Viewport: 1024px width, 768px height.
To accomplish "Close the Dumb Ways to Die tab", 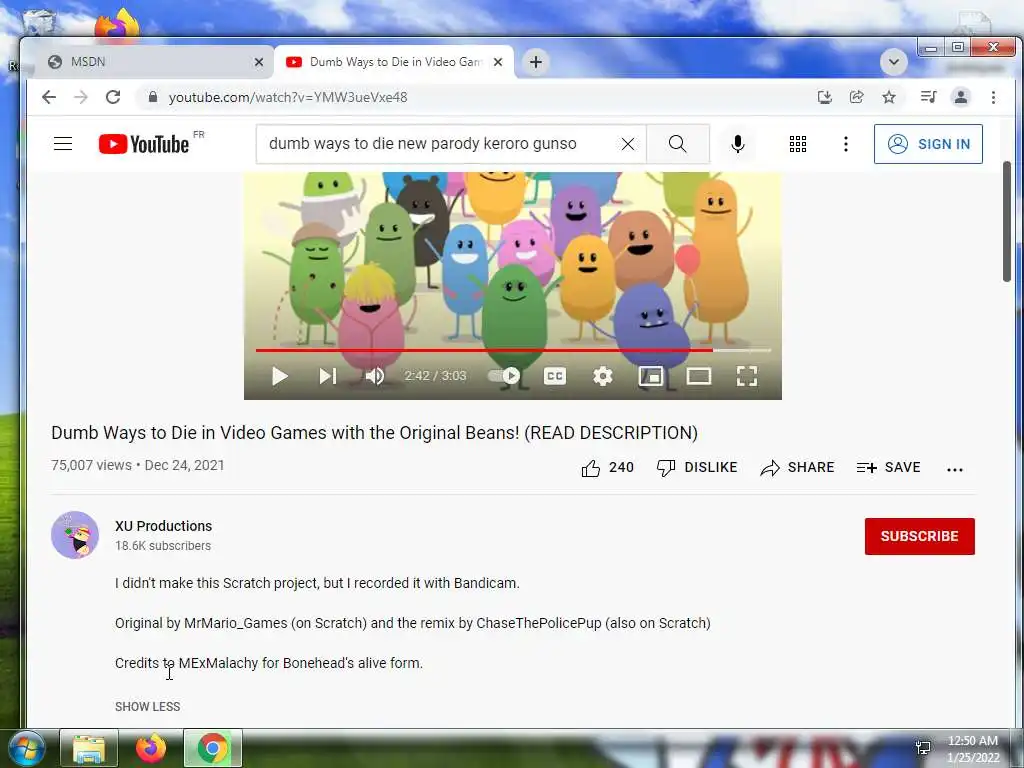I will 498,62.
